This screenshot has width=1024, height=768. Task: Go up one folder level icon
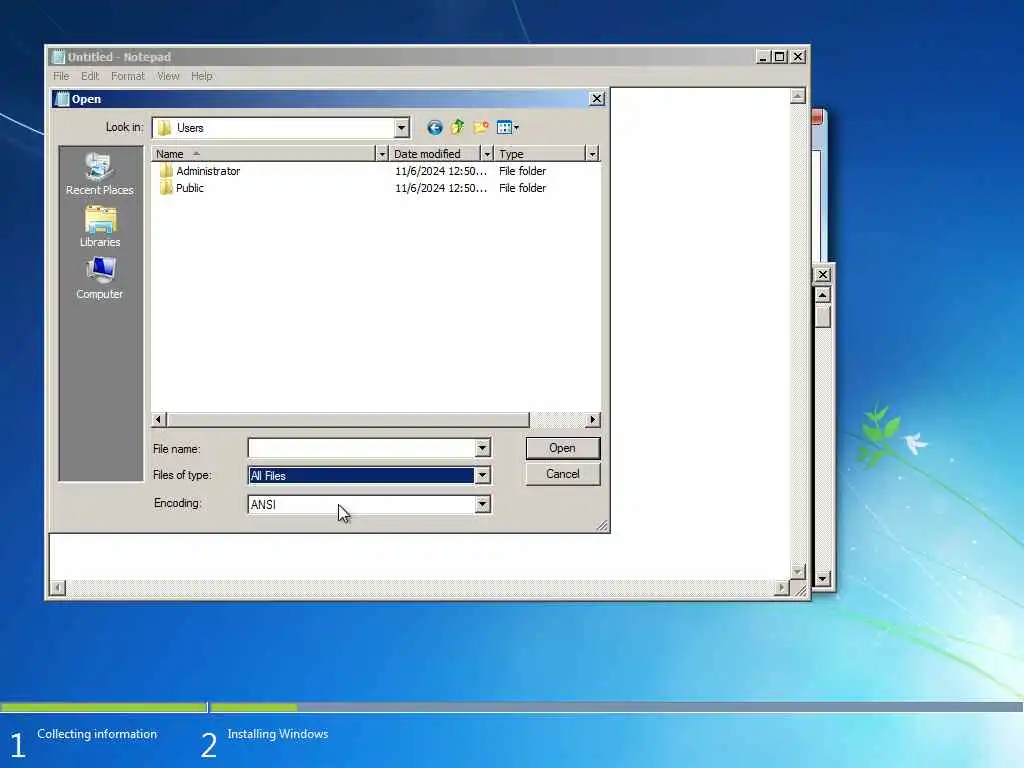[x=457, y=127]
